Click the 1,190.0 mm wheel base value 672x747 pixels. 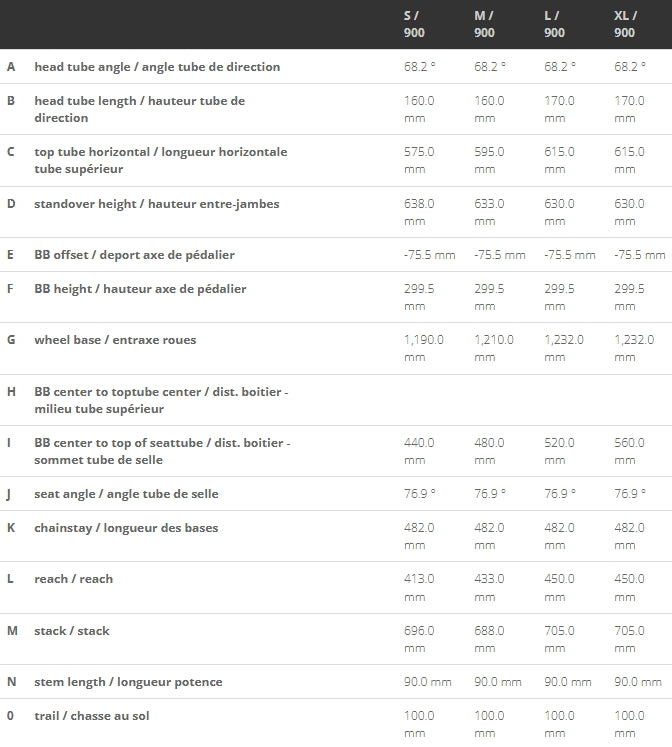click(422, 348)
